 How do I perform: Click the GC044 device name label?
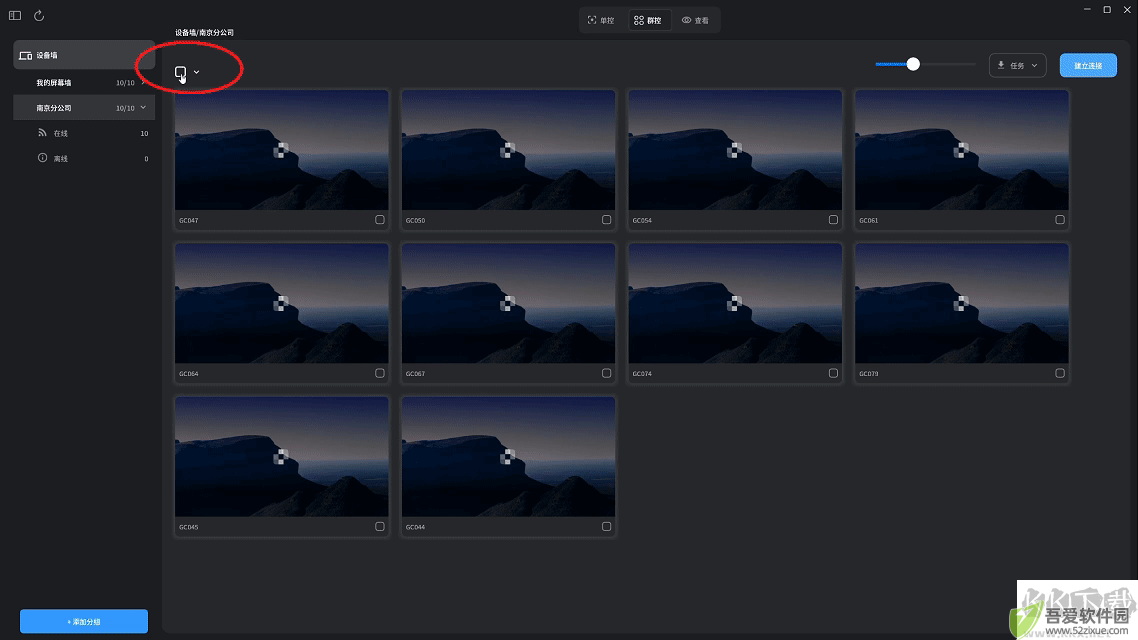(415, 528)
